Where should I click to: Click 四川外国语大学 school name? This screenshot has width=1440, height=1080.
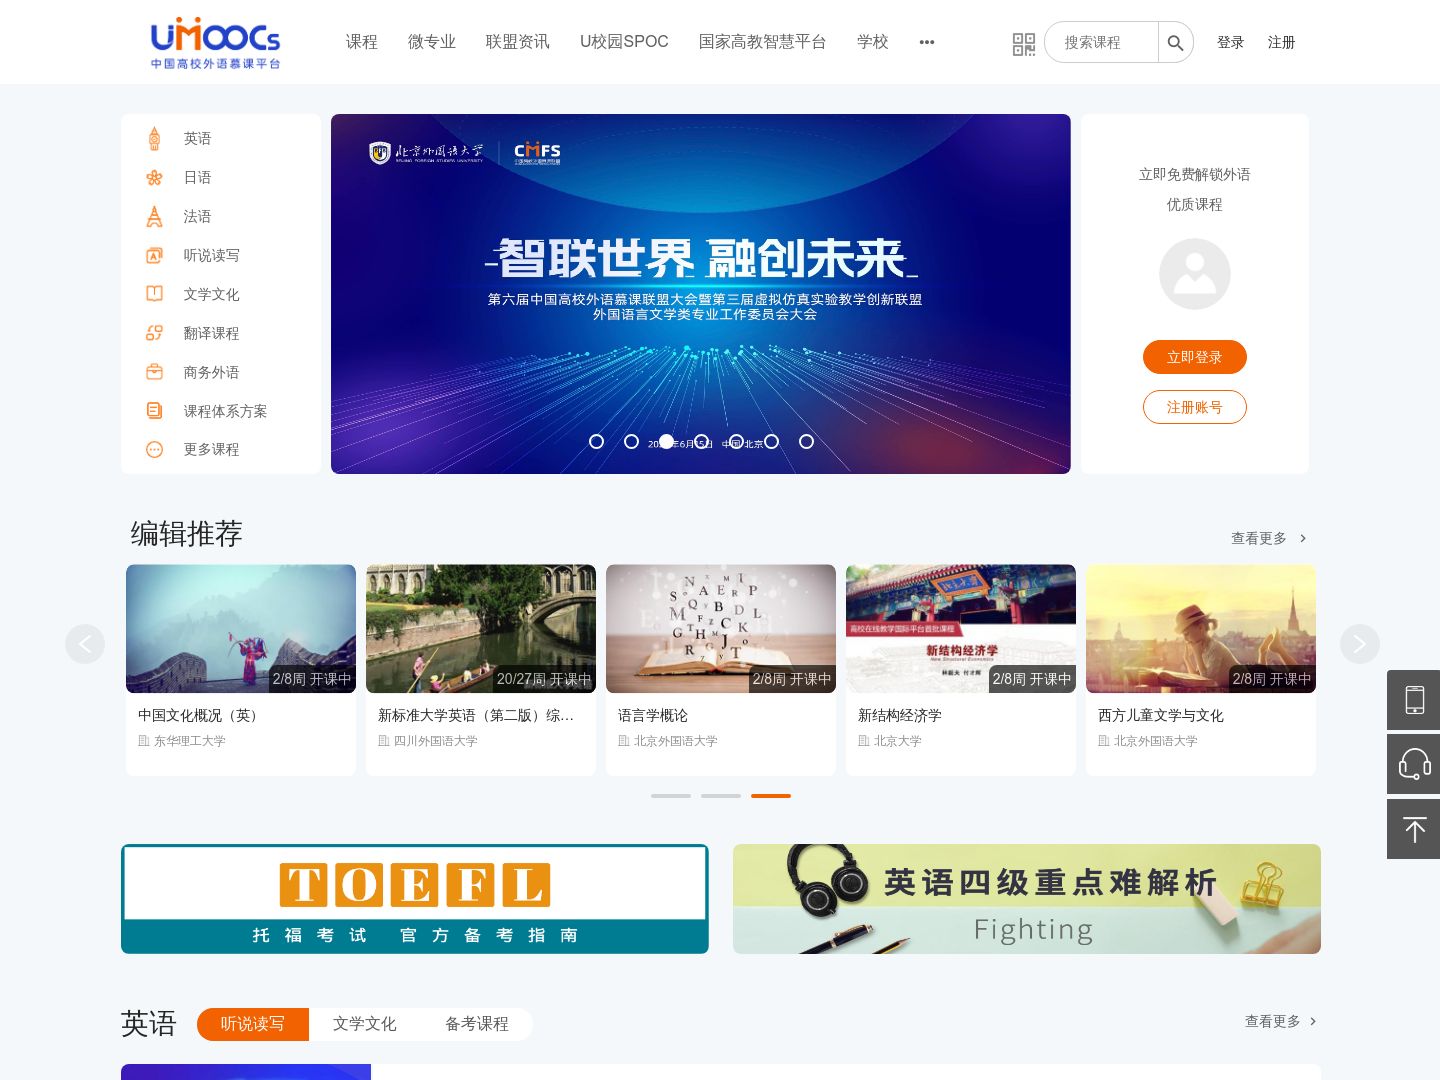[436, 741]
